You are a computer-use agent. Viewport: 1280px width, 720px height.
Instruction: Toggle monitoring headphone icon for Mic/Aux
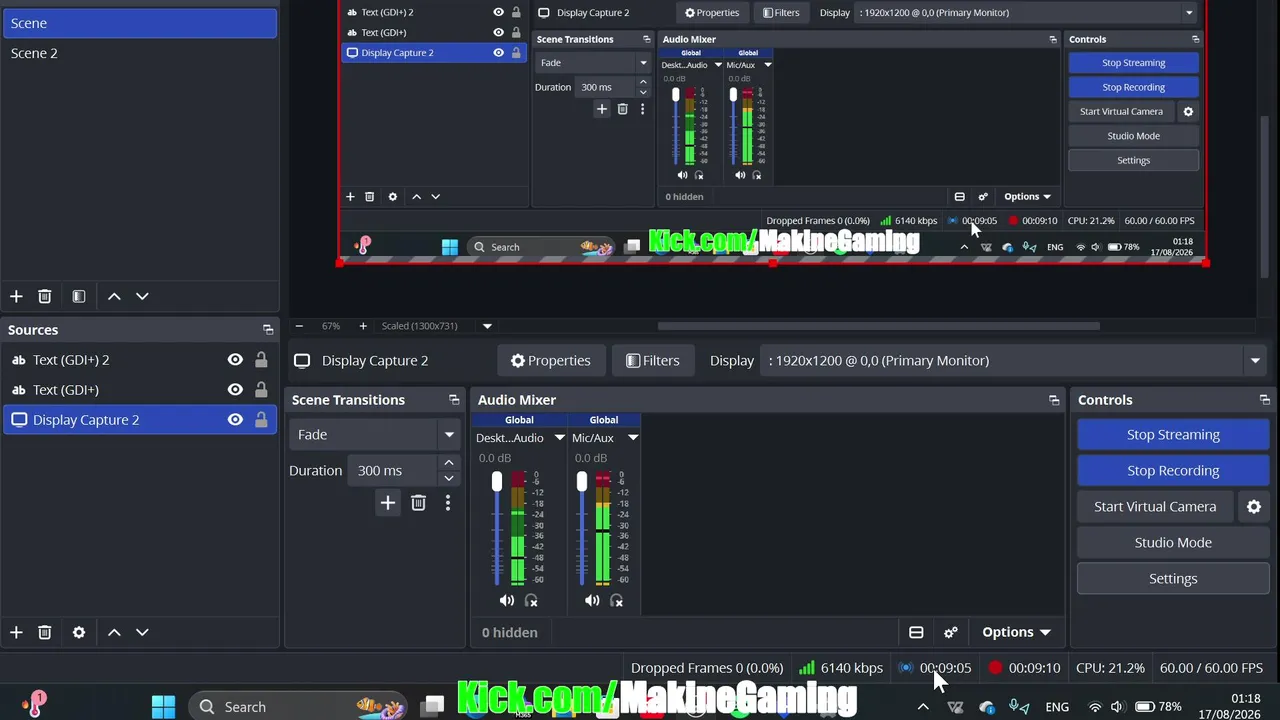[616, 601]
